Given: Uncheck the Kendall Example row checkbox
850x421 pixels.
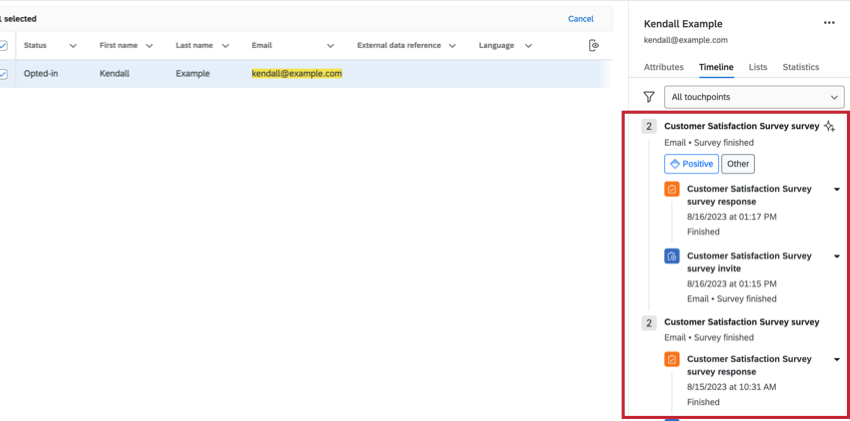Looking at the screenshot, I should pos(3,74).
